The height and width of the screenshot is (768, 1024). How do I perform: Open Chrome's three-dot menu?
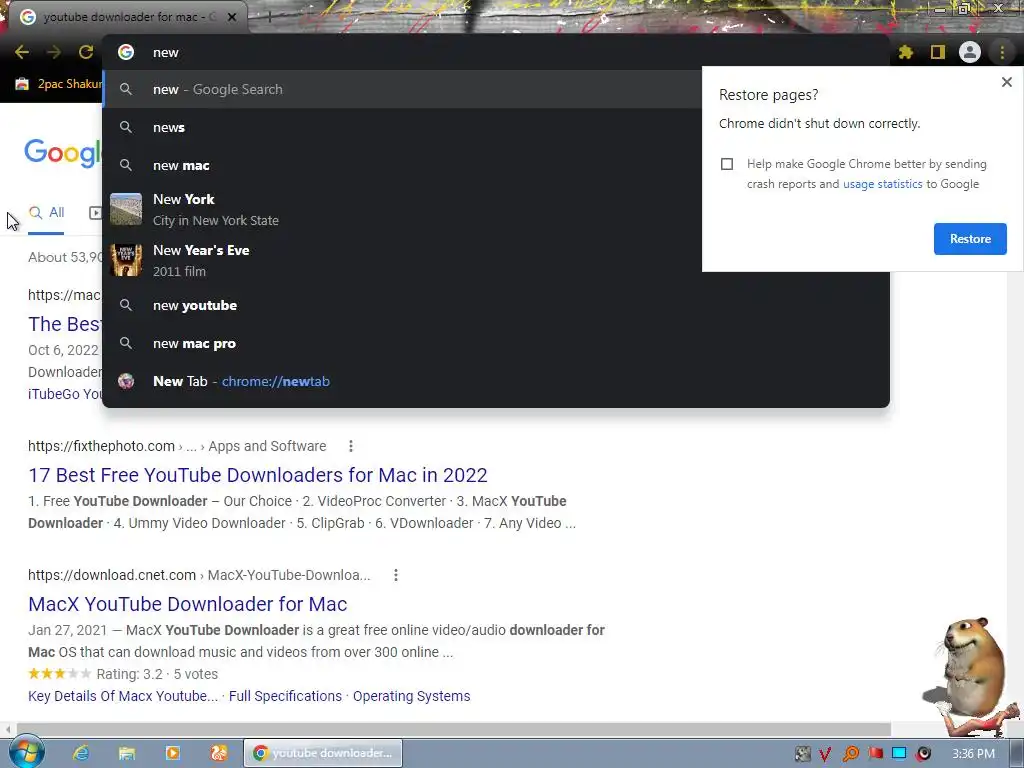(1002, 52)
